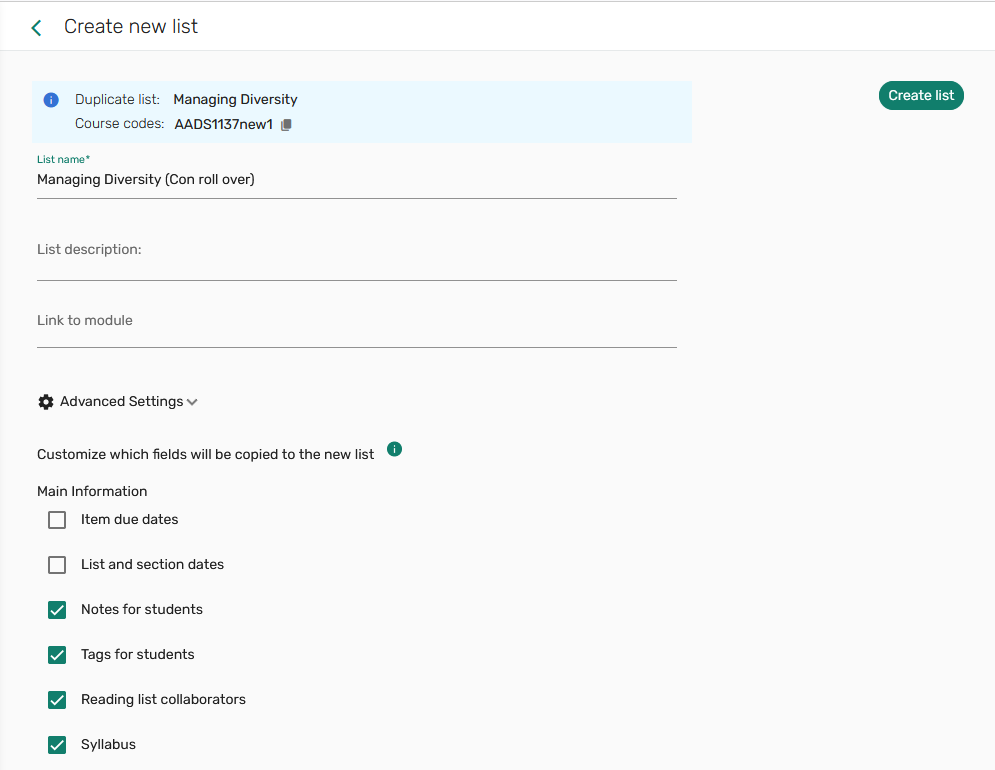This screenshot has height=770, width=995.
Task: Copy course code AADS1137new1 with copy icon
Action: coord(286,124)
